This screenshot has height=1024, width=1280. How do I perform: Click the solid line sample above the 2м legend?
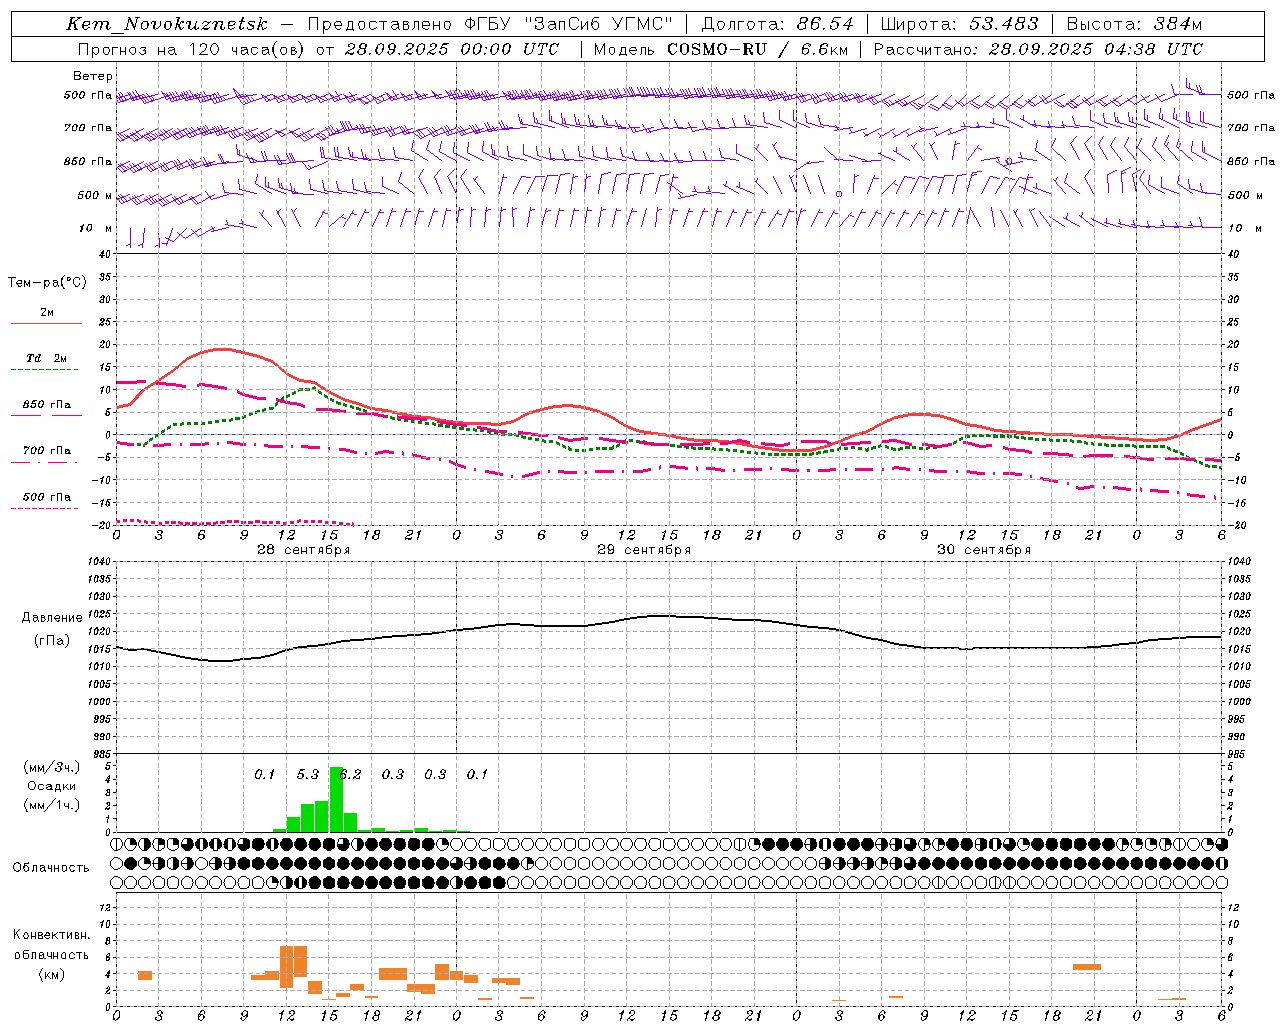point(46,324)
